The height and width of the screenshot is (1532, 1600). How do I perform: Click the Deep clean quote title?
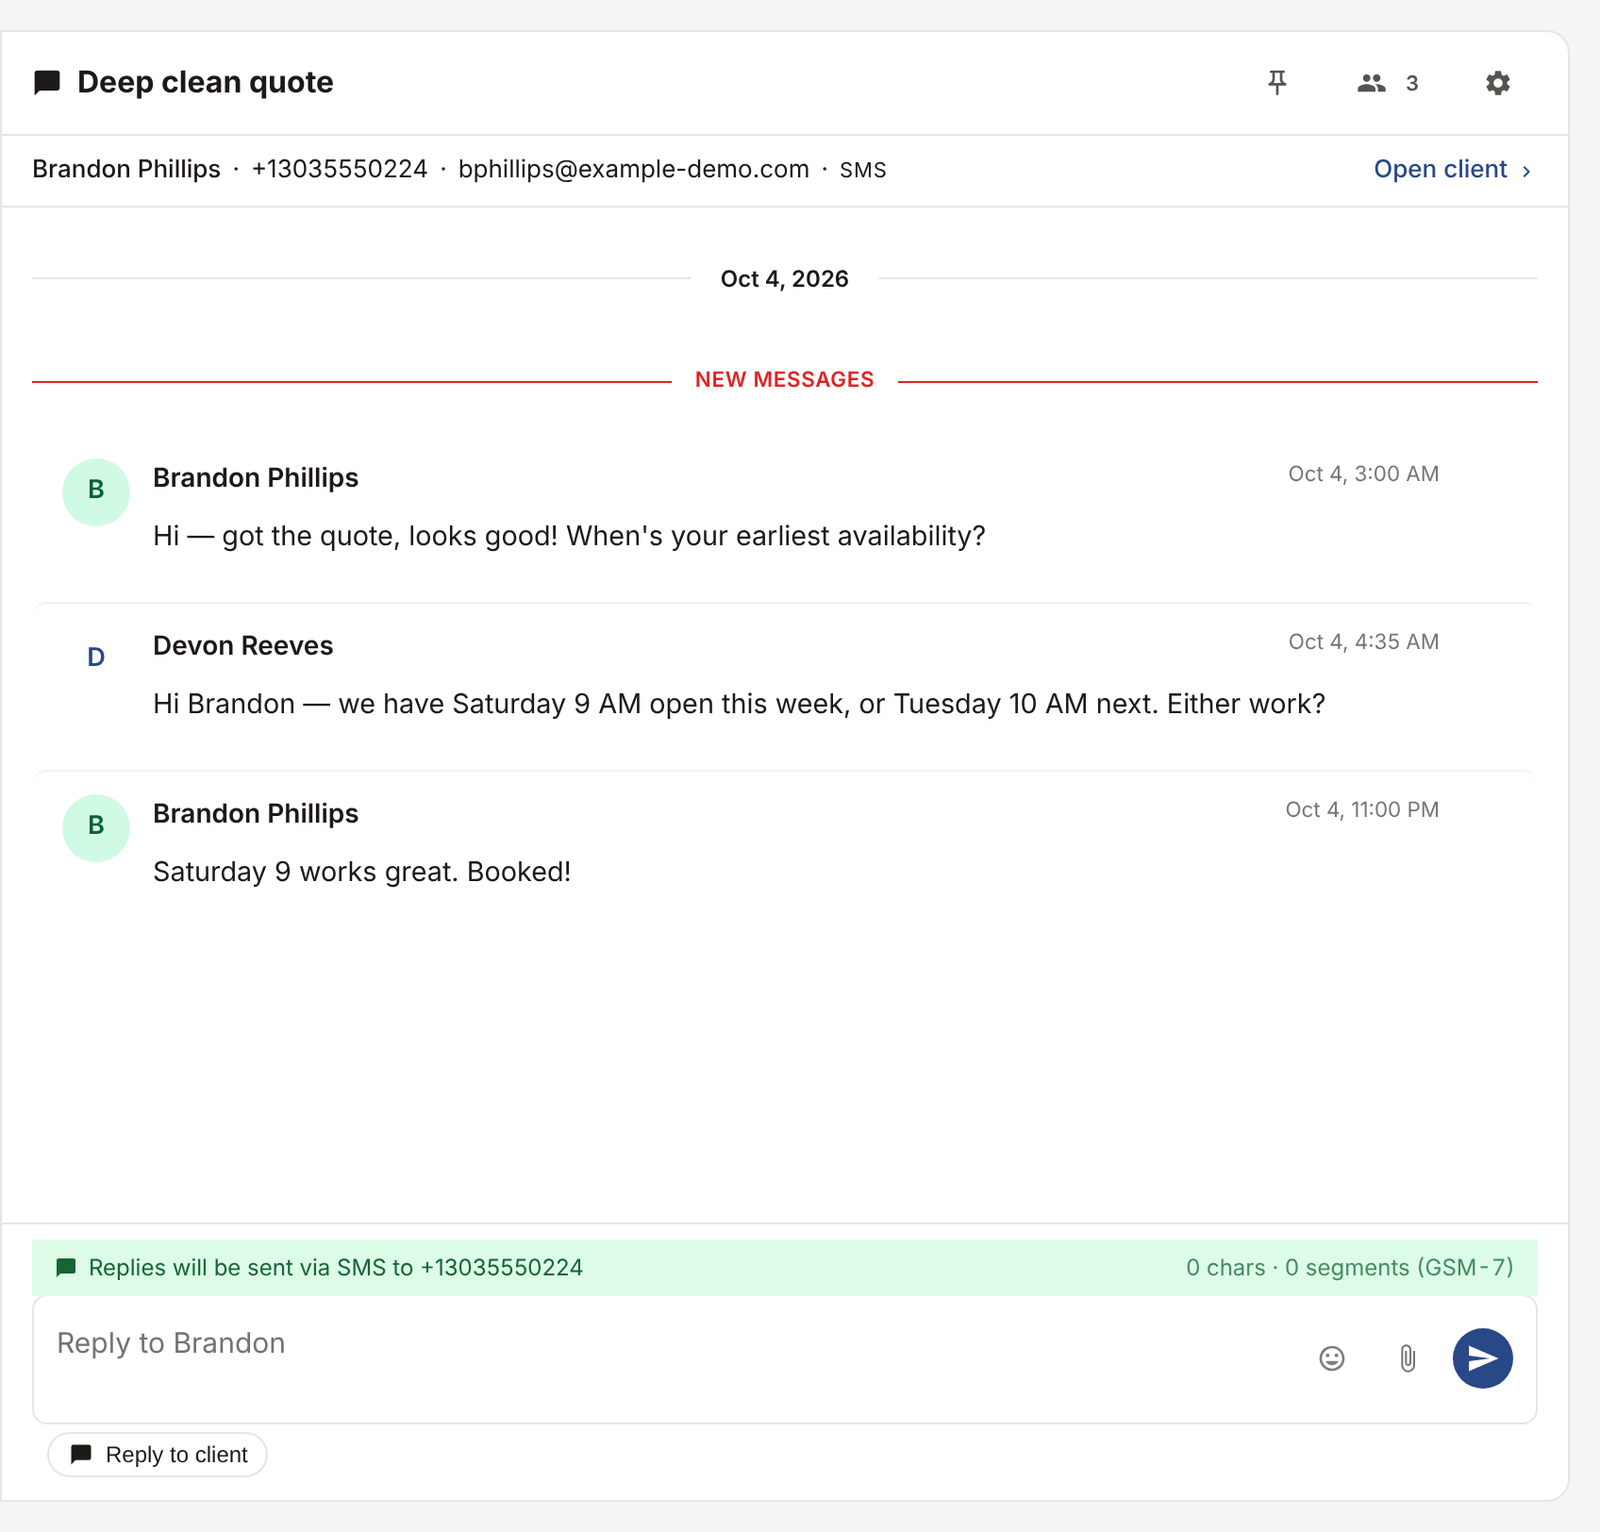point(205,82)
